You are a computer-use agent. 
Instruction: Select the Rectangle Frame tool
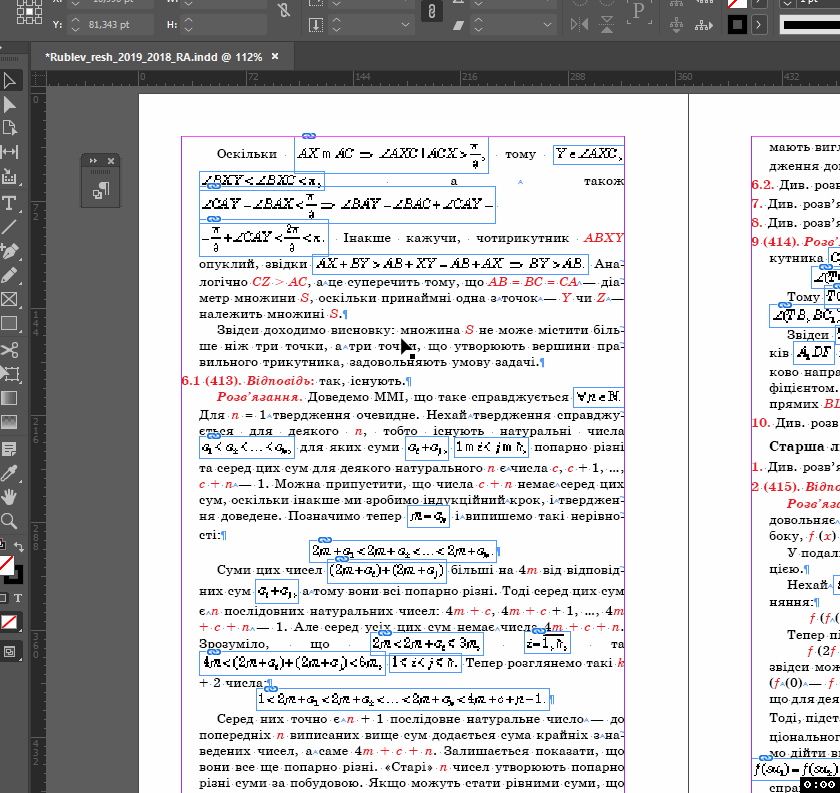(10, 299)
